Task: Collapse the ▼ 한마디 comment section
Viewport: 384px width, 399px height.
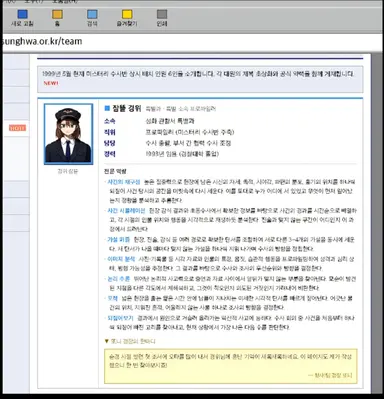Action: click(x=130, y=341)
